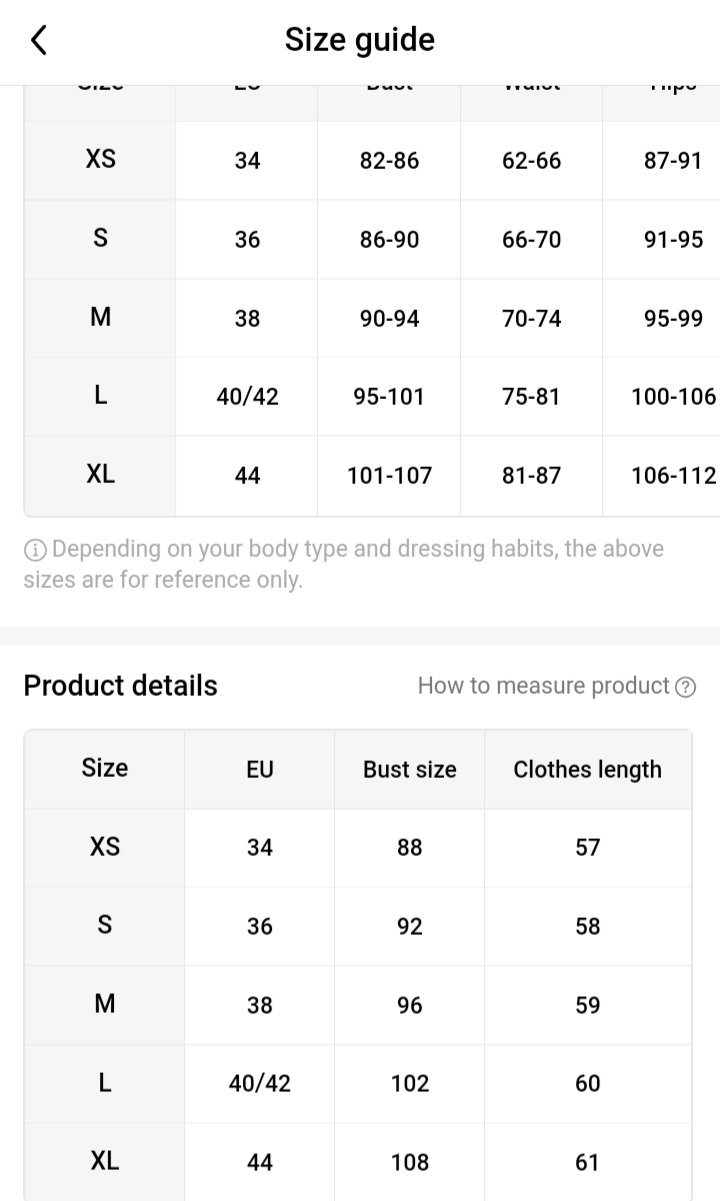Tap bust size 102 in Product details
720x1201 pixels.
point(409,1083)
